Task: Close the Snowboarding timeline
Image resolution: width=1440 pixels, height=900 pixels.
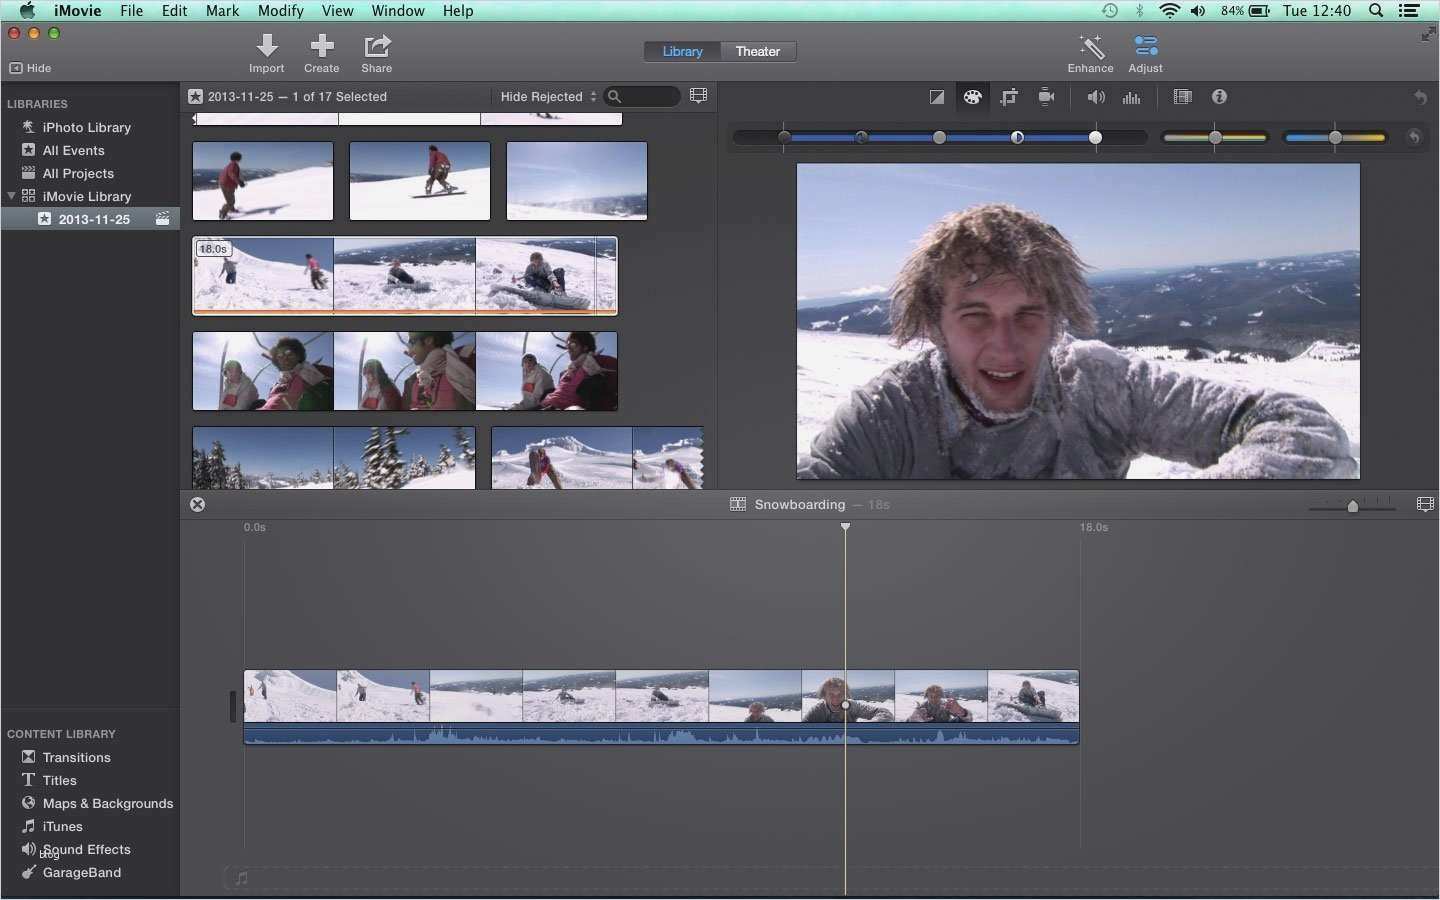Action: click(x=198, y=504)
